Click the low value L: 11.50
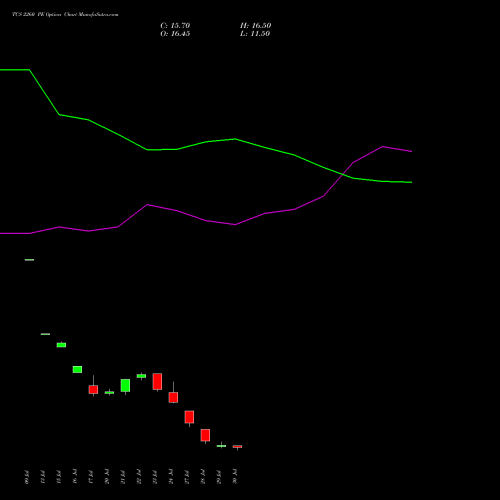 [x=255, y=34]
